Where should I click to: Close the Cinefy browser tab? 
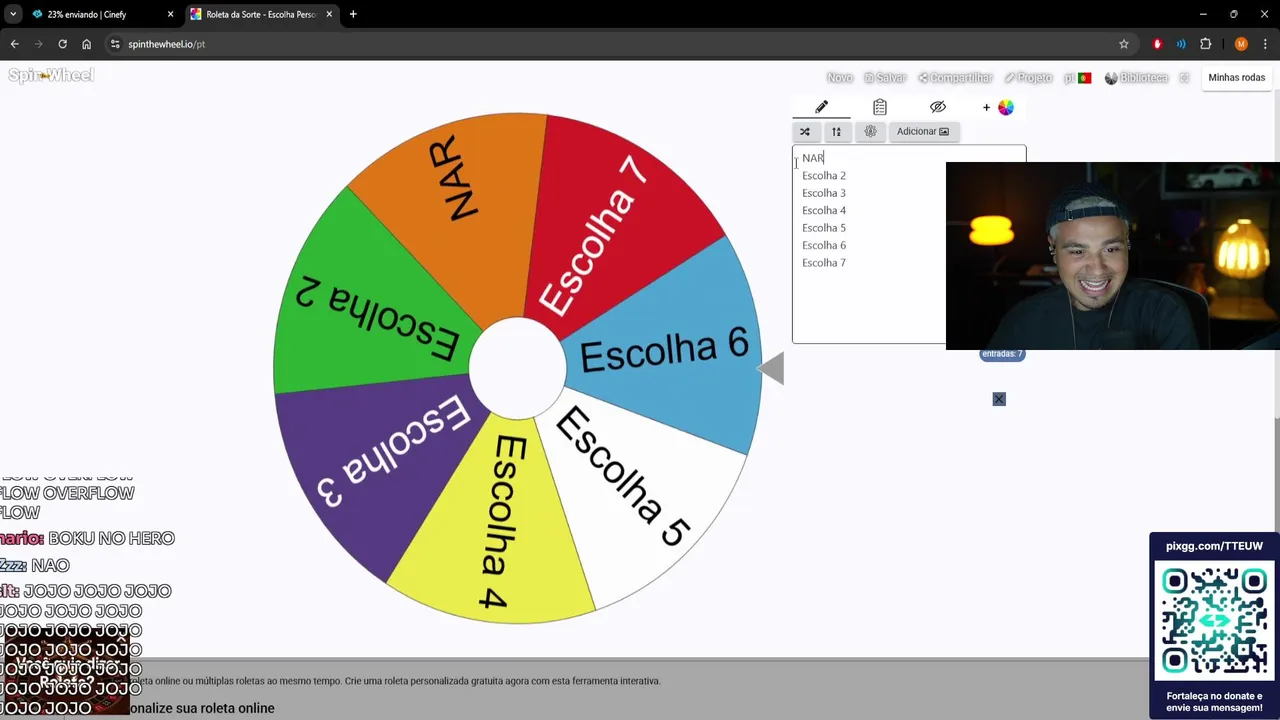170,14
